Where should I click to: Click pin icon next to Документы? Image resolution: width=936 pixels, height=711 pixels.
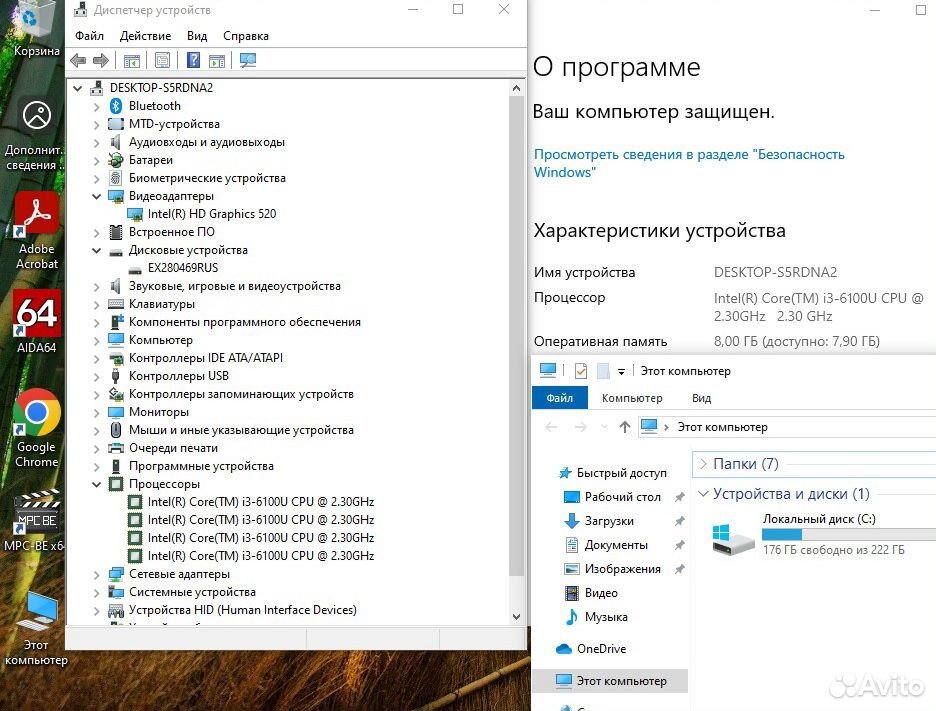[679, 545]
